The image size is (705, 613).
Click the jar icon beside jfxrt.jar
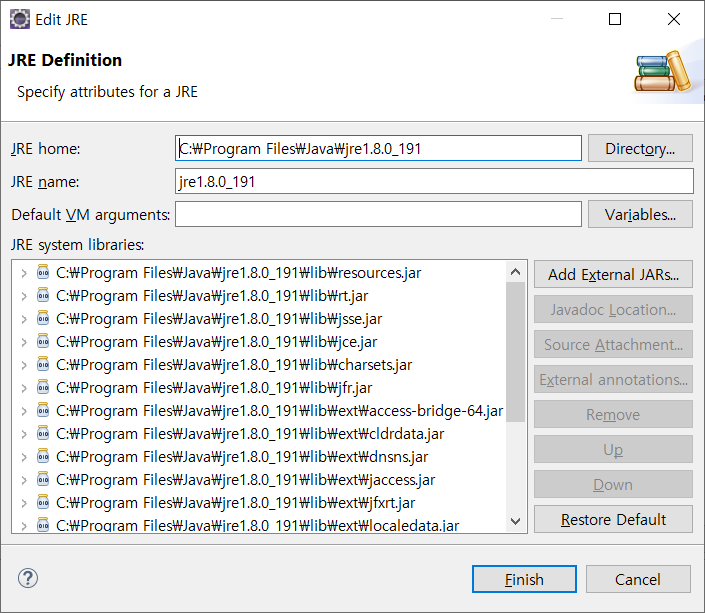coord(43,501)
